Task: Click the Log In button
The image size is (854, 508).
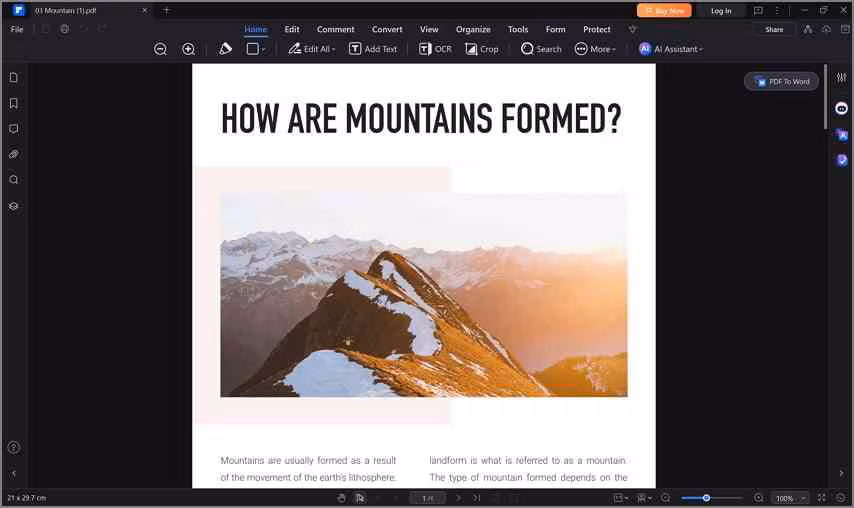Action: point(721,10)
